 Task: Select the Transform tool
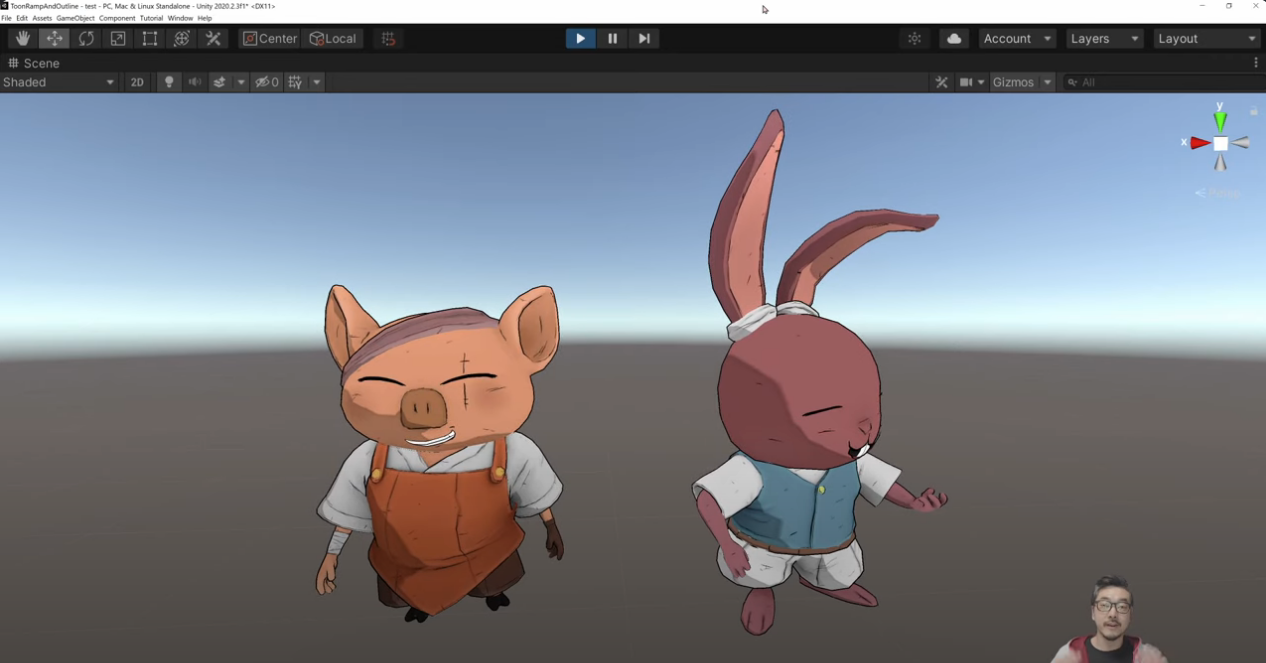(182, 38)
